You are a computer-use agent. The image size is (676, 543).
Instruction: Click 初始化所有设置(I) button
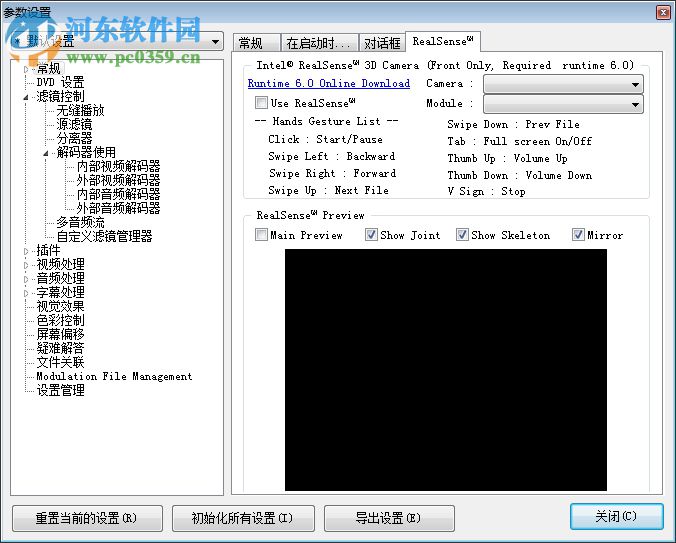click(x=243, y=518)
